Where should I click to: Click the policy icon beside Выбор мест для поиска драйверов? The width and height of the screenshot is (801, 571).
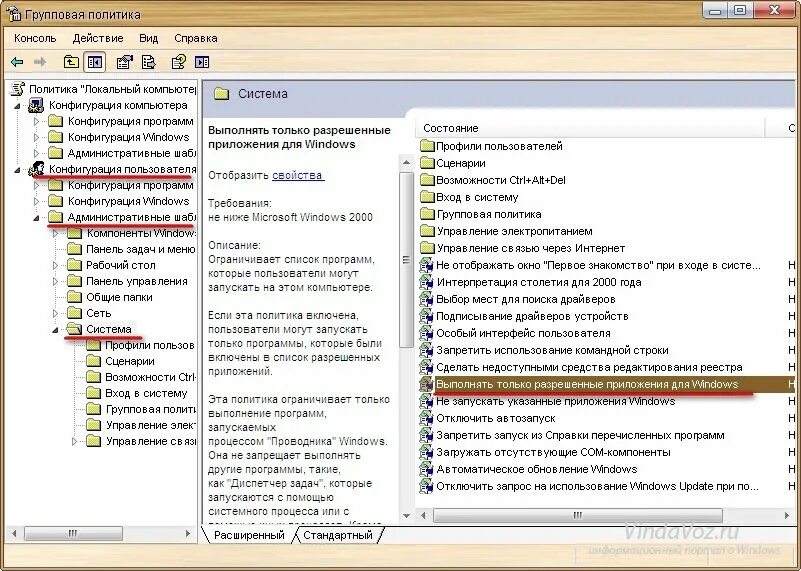pyautogui.click(x=426, y=299)
